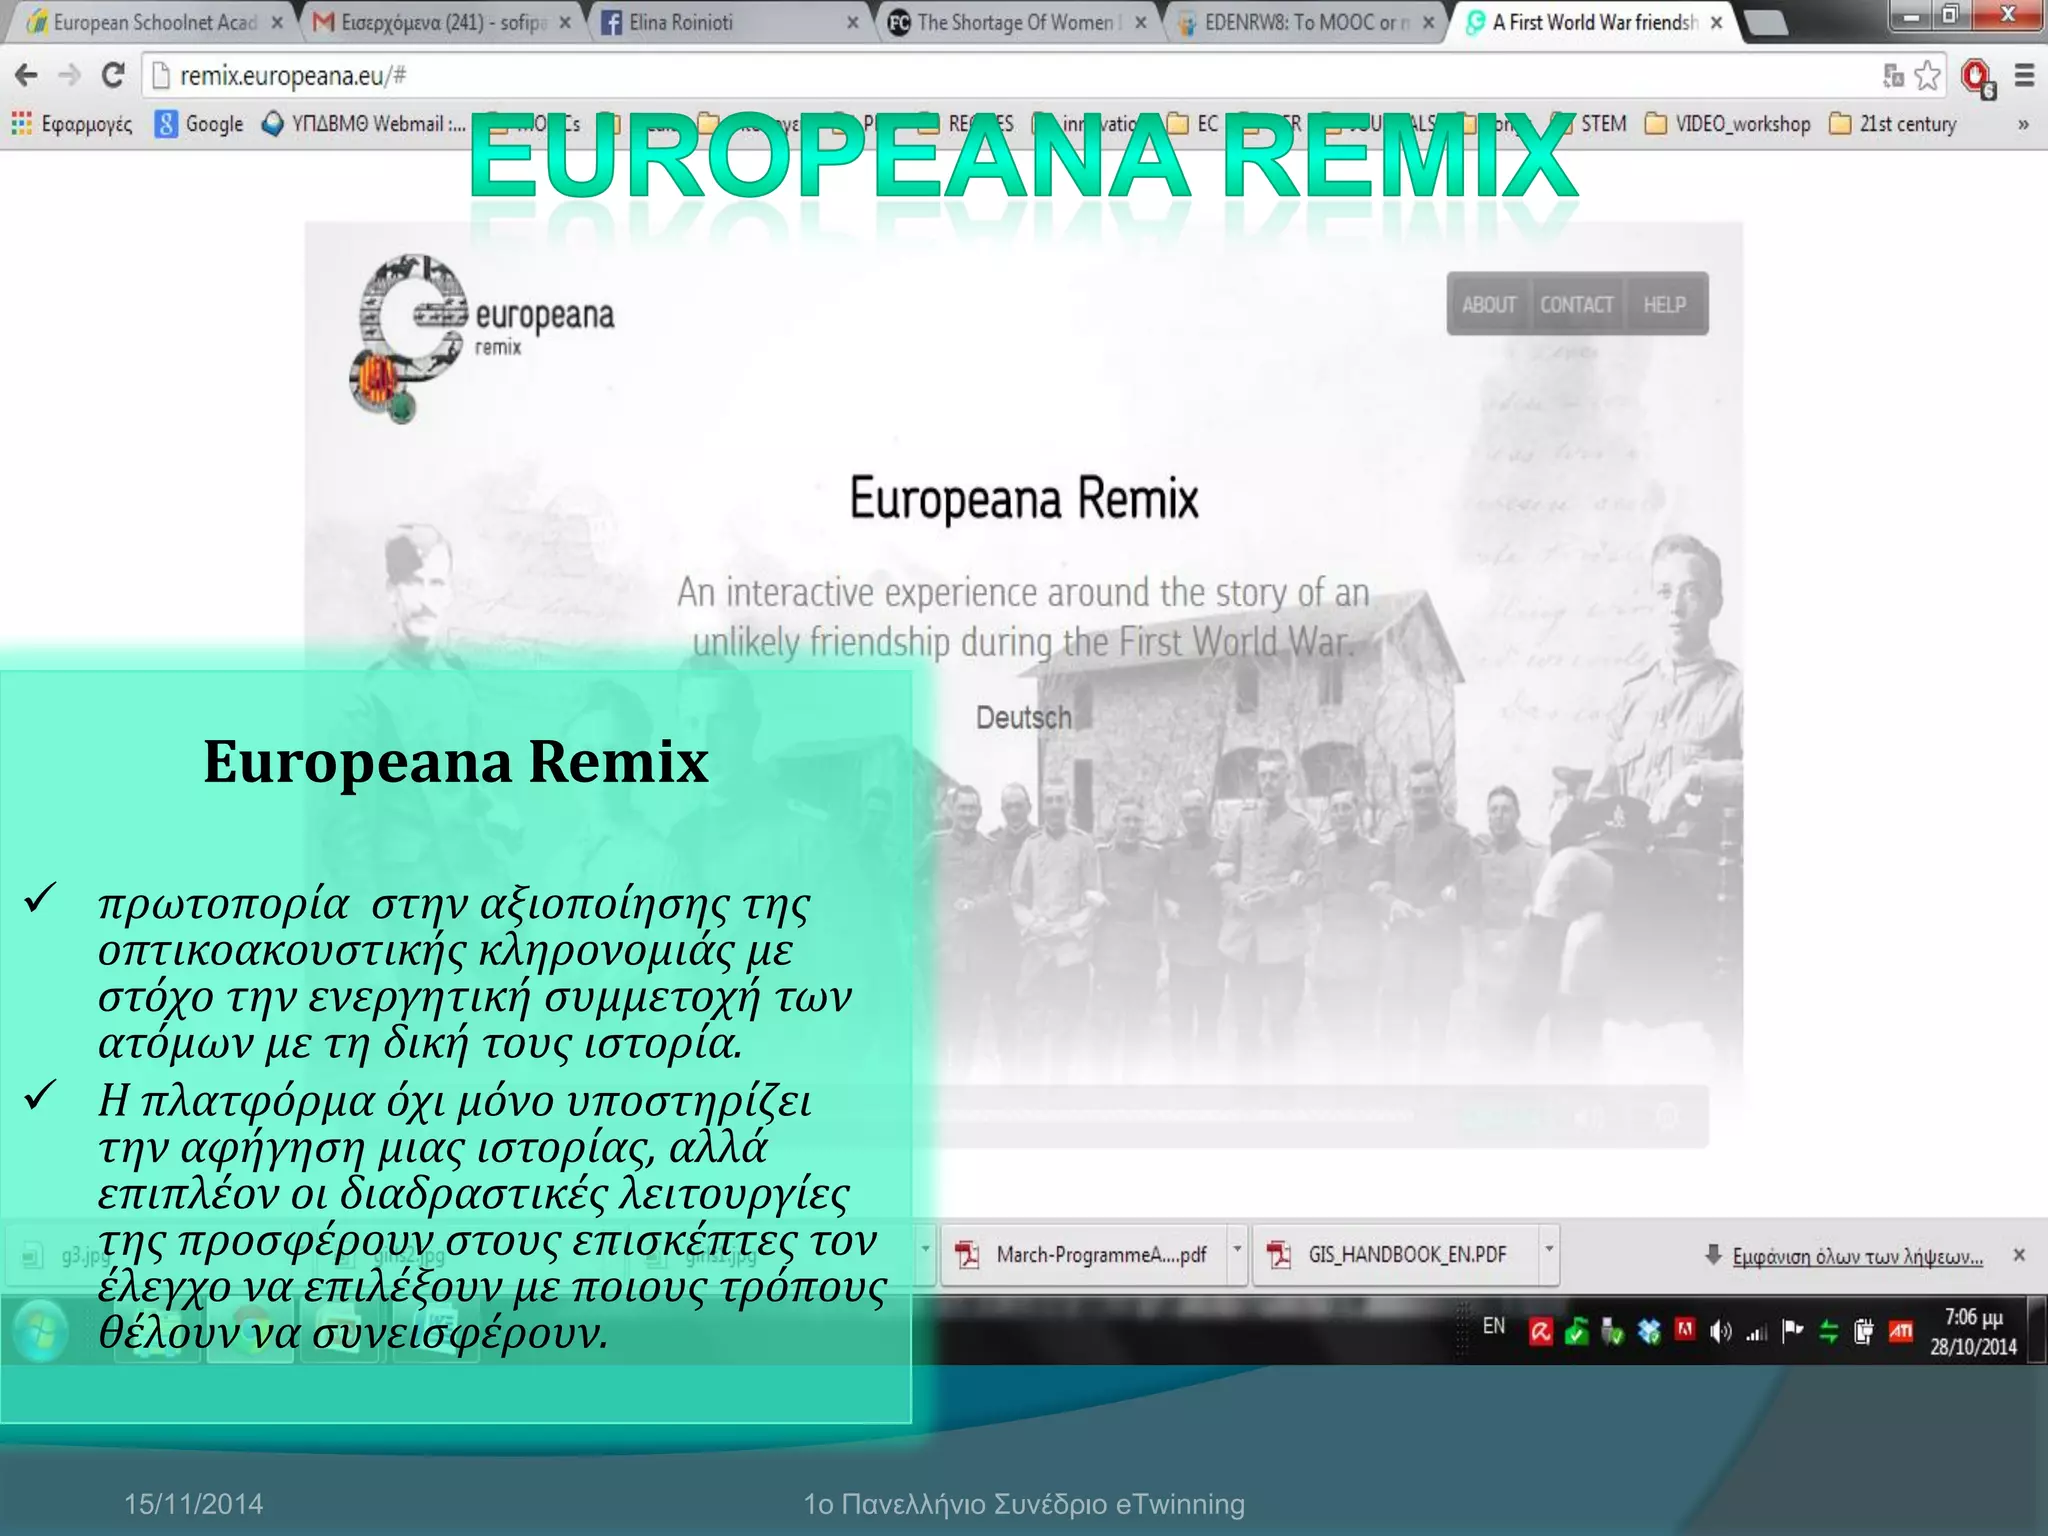Open the Action Center flag icon
The width and height of the screenshot is (2048, 1536).
point(1792,1331)
